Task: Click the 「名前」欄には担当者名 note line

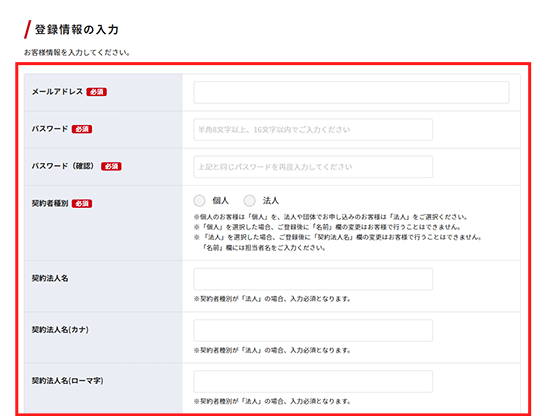Action: (x=264, y=248)
